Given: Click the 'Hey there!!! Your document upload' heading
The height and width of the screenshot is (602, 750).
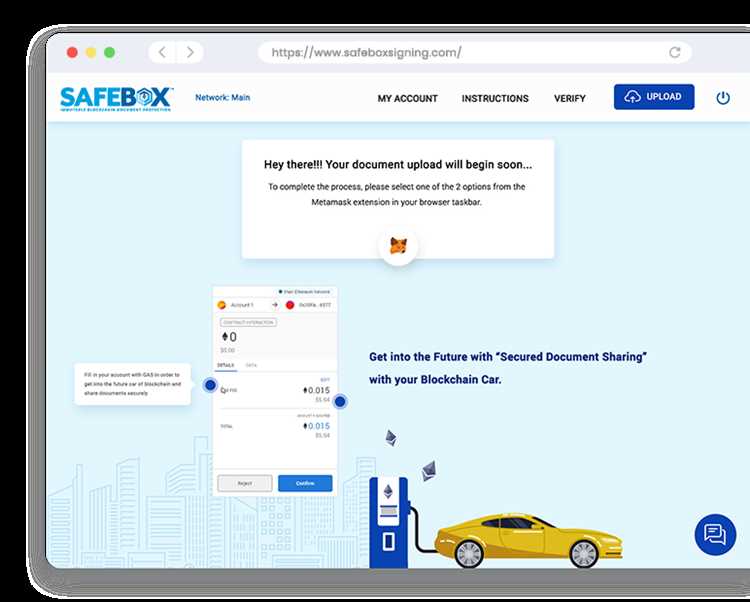Looking at the screenshot, I should (398, 164).
